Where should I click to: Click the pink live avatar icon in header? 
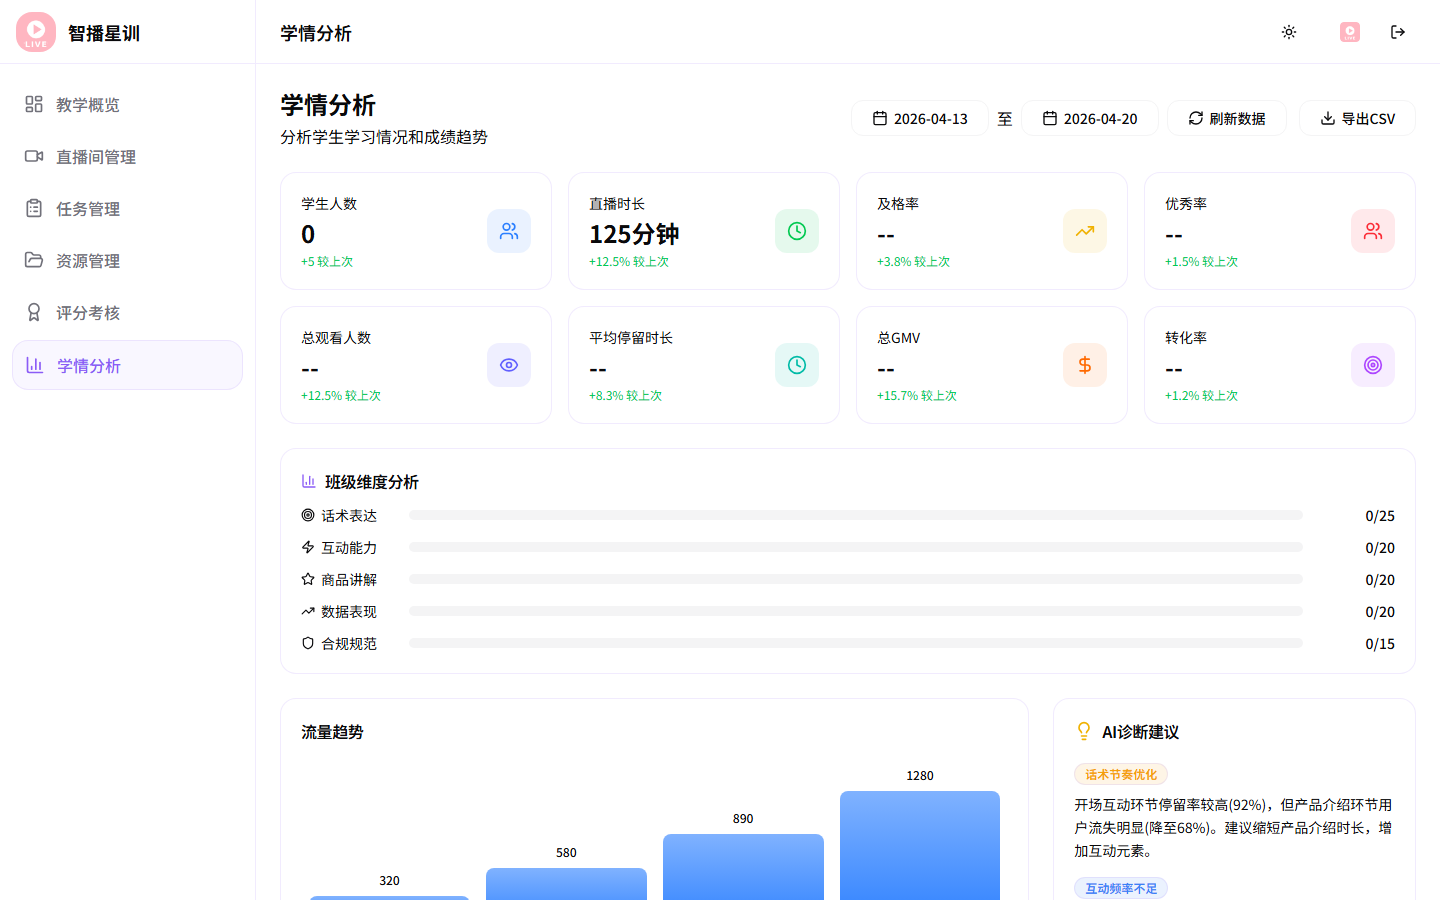(1350, 32)
